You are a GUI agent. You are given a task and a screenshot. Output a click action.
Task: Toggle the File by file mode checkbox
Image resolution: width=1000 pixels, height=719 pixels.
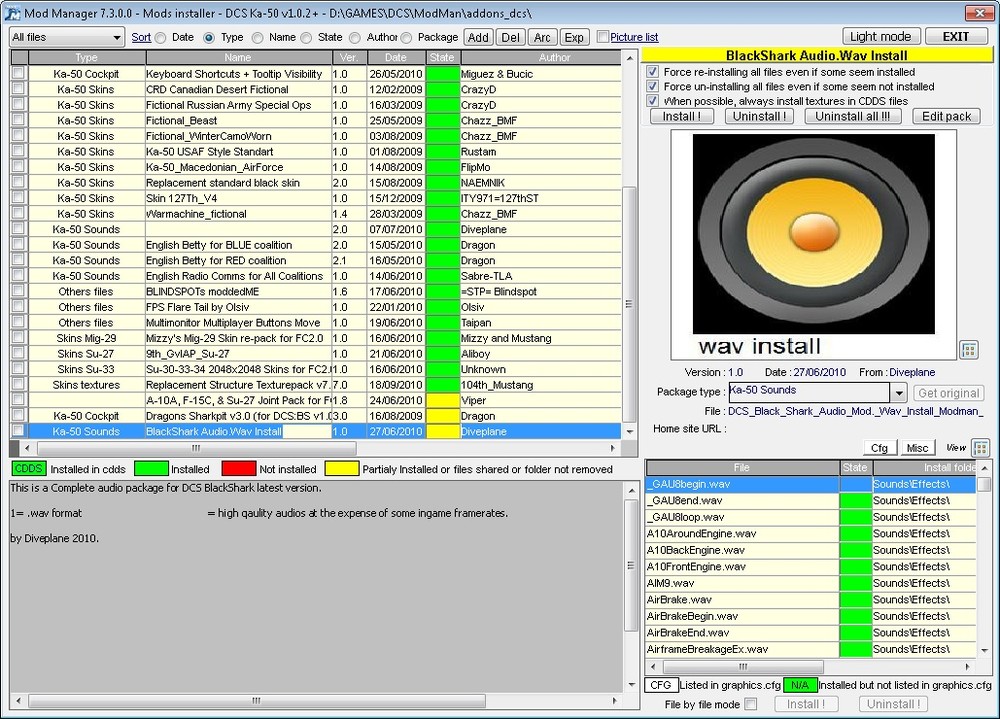pyautogui.click(x=751, y=704)
